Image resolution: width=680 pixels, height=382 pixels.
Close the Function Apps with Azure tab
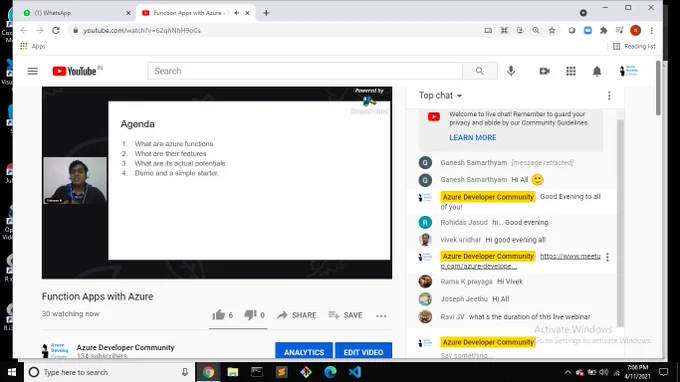click(247, 13)
